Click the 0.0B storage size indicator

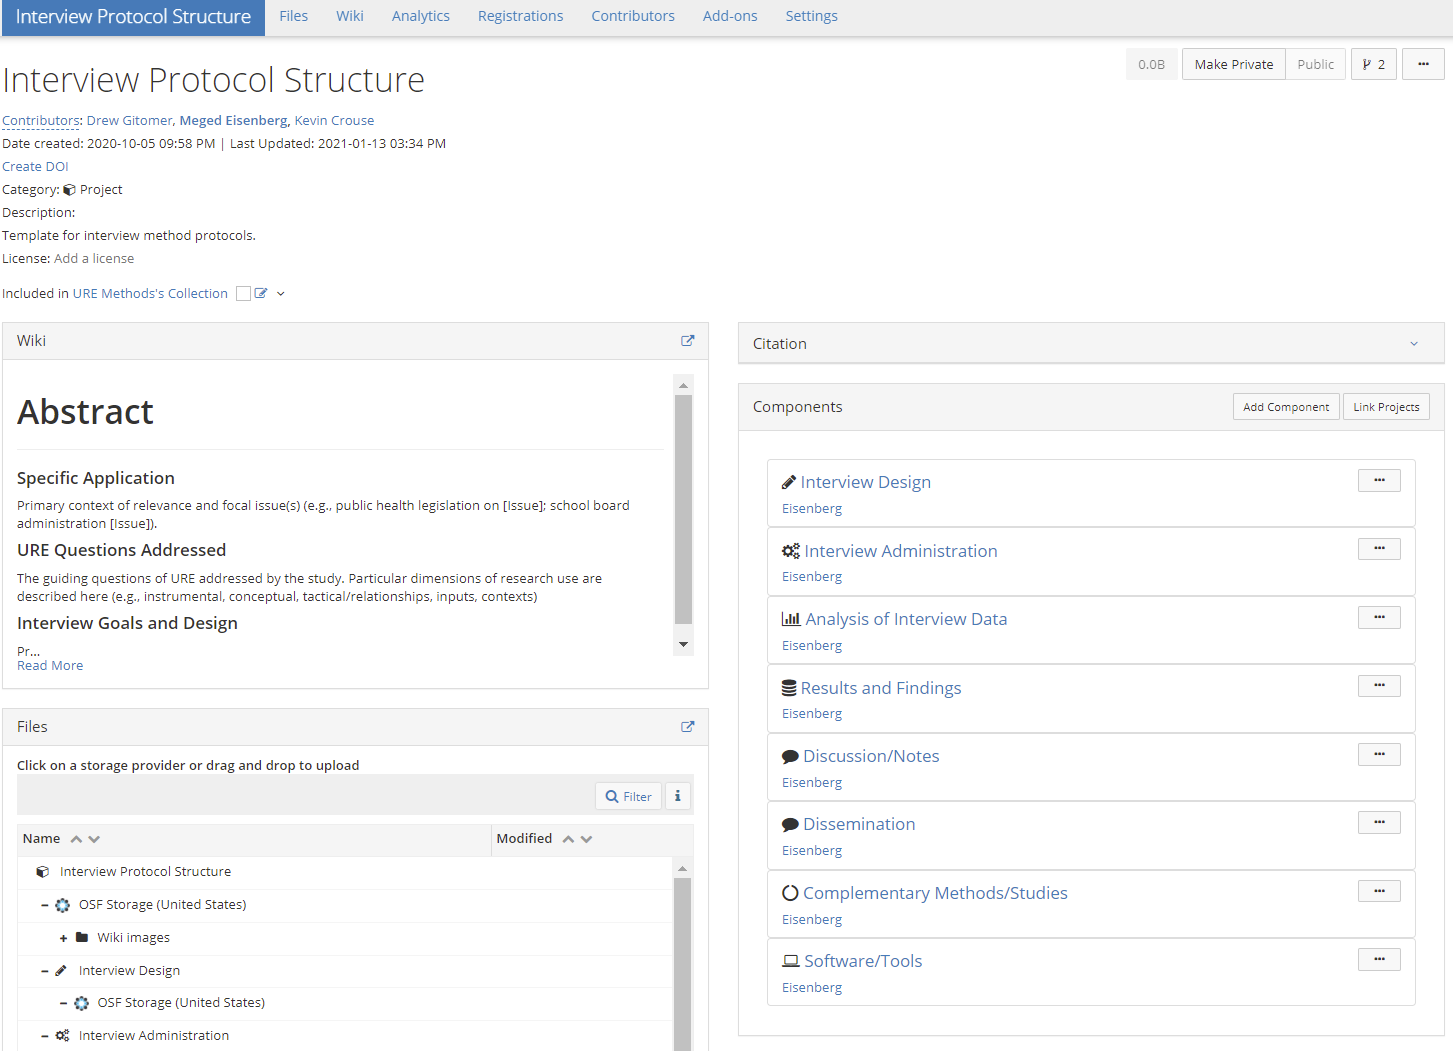coord(1151,64)
